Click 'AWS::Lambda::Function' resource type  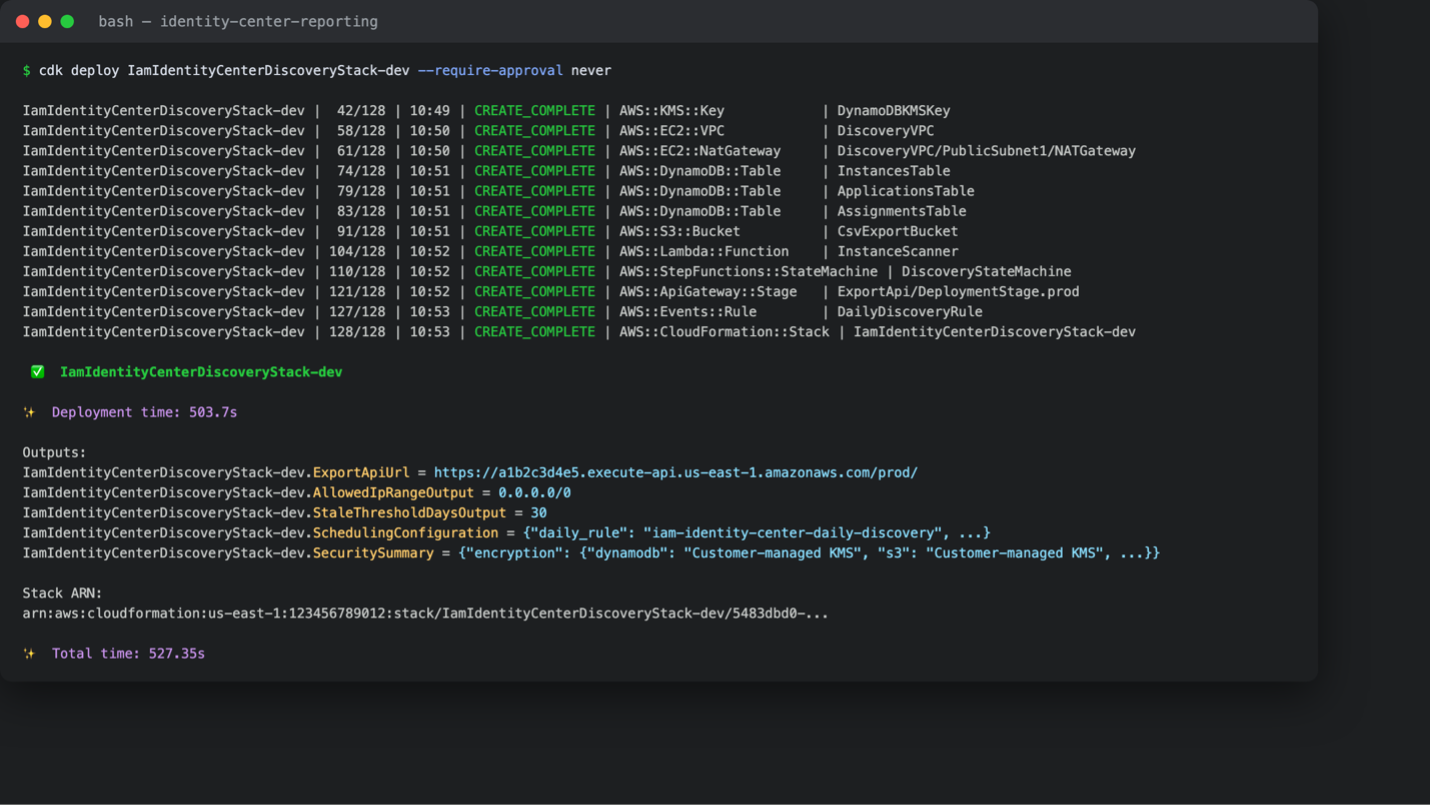704,251
